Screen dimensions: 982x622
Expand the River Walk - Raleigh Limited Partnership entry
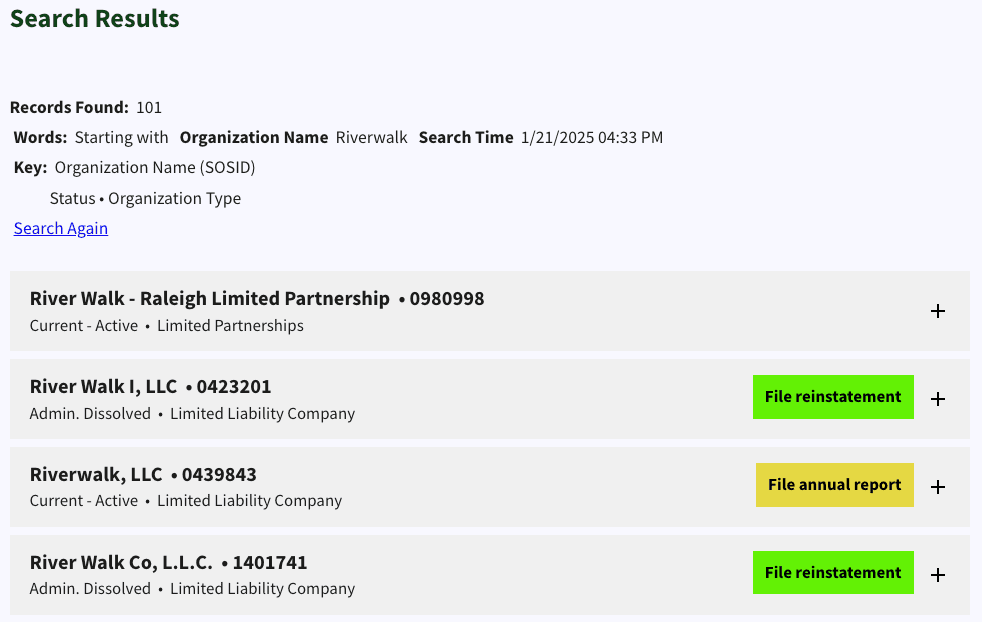(x=938, y=311)
